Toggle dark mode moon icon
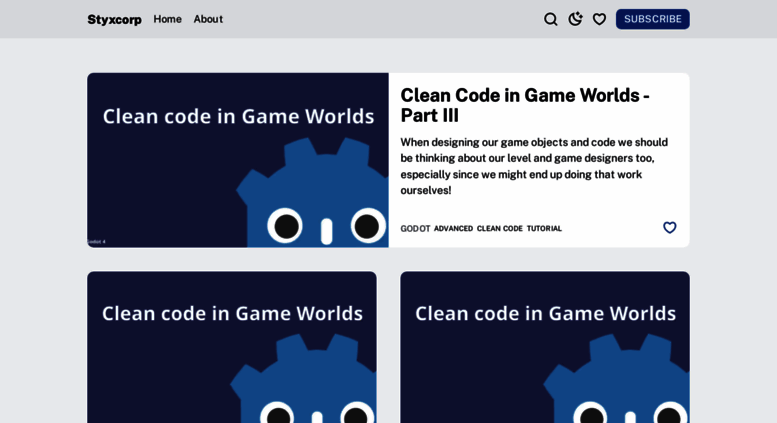The width and height of the screenshot is (777, 423). click(575, 19)
